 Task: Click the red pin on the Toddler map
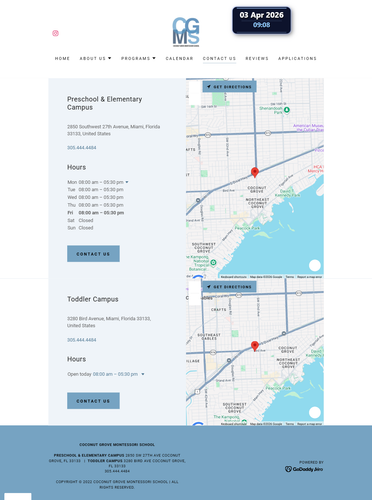[255, 346]
